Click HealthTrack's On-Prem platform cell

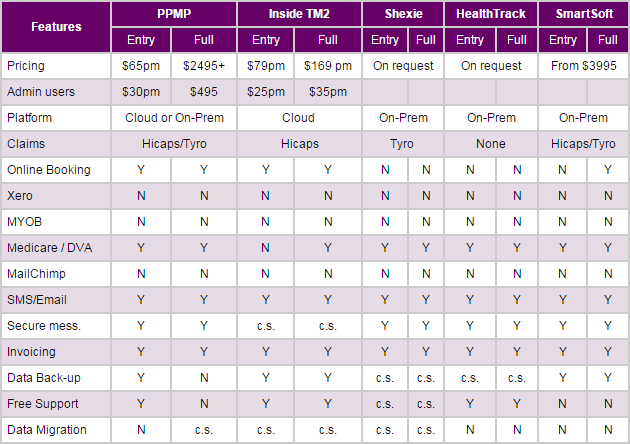coord(491,118)
